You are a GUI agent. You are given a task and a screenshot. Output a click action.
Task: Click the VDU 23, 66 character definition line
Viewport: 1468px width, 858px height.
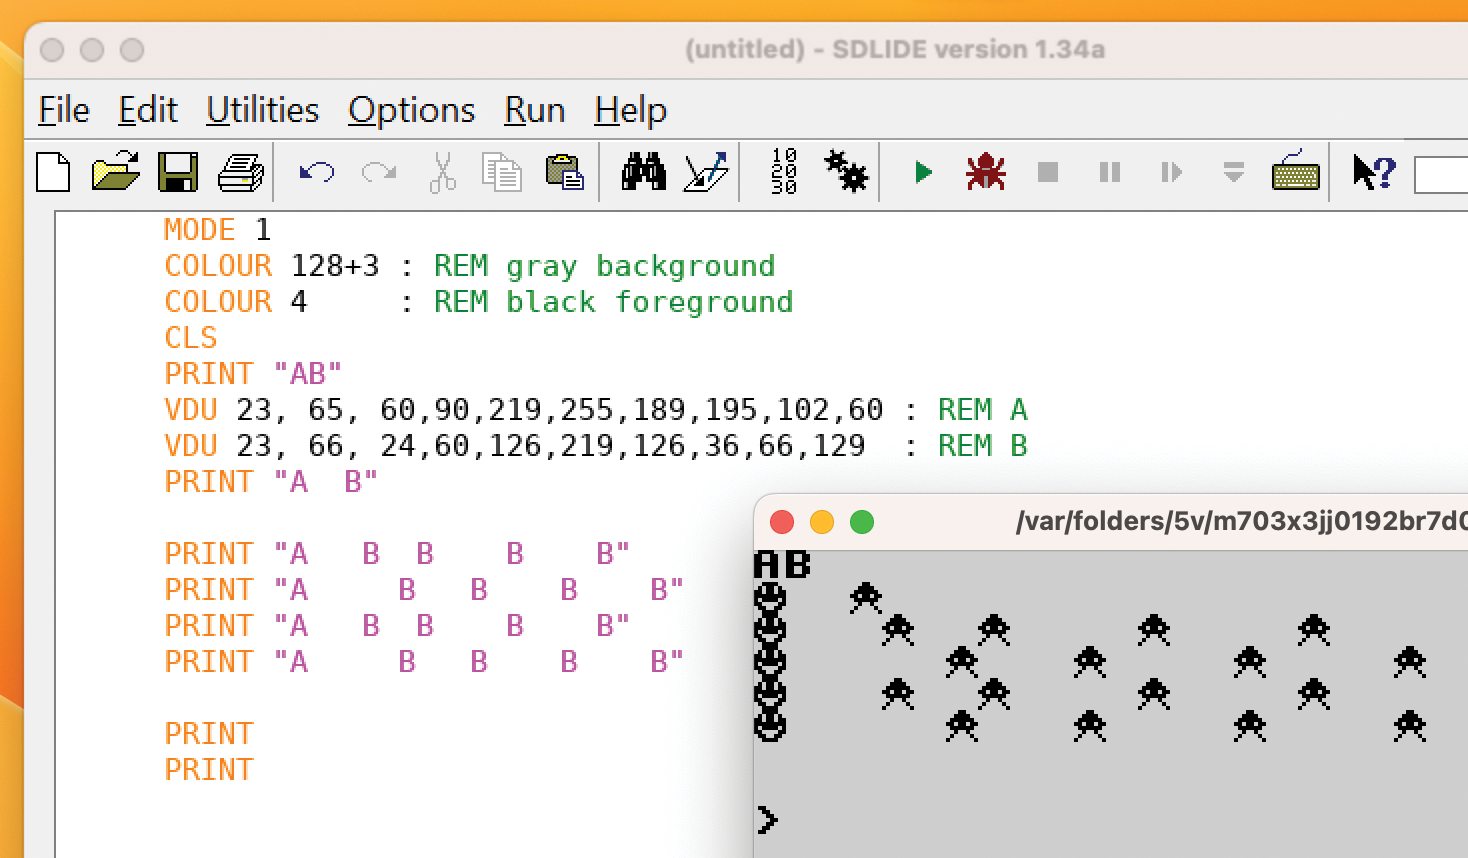tap(514, 446)
